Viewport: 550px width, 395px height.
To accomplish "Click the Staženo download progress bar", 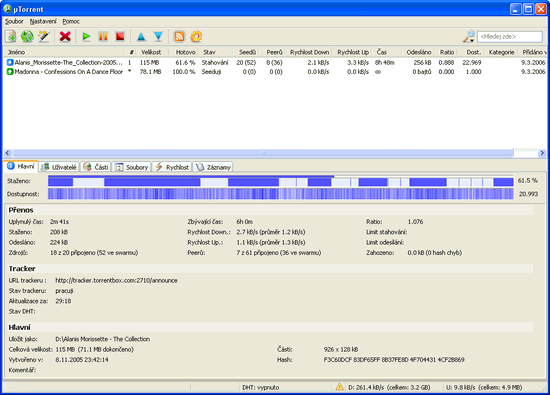I will click(281, 181).
